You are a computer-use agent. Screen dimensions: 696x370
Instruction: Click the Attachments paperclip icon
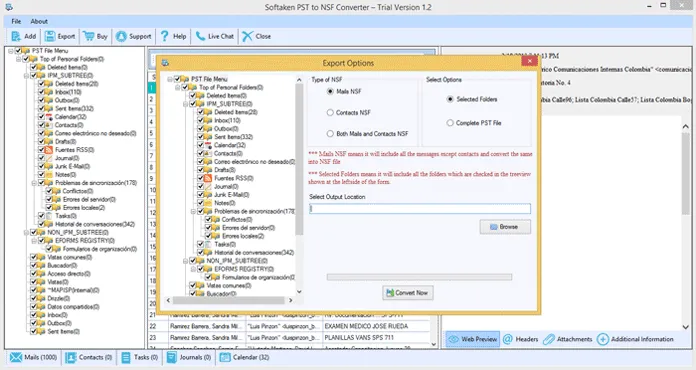coord(549,339)
